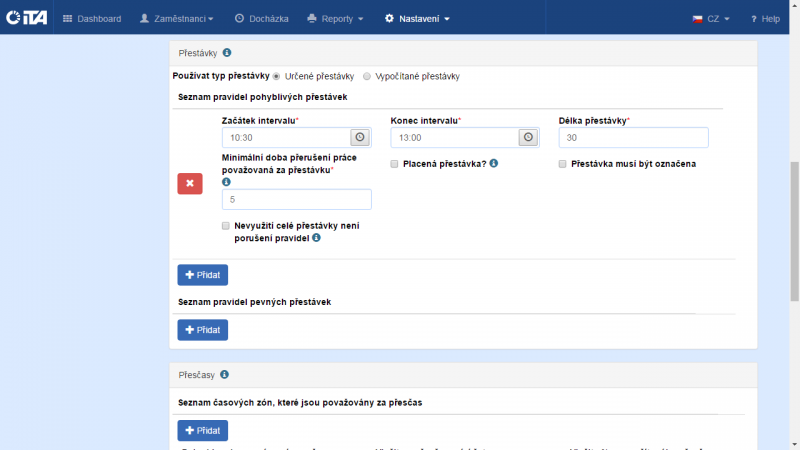
Task: Open the Reporty dropdown menu
Action: click(x=335, y=18)
